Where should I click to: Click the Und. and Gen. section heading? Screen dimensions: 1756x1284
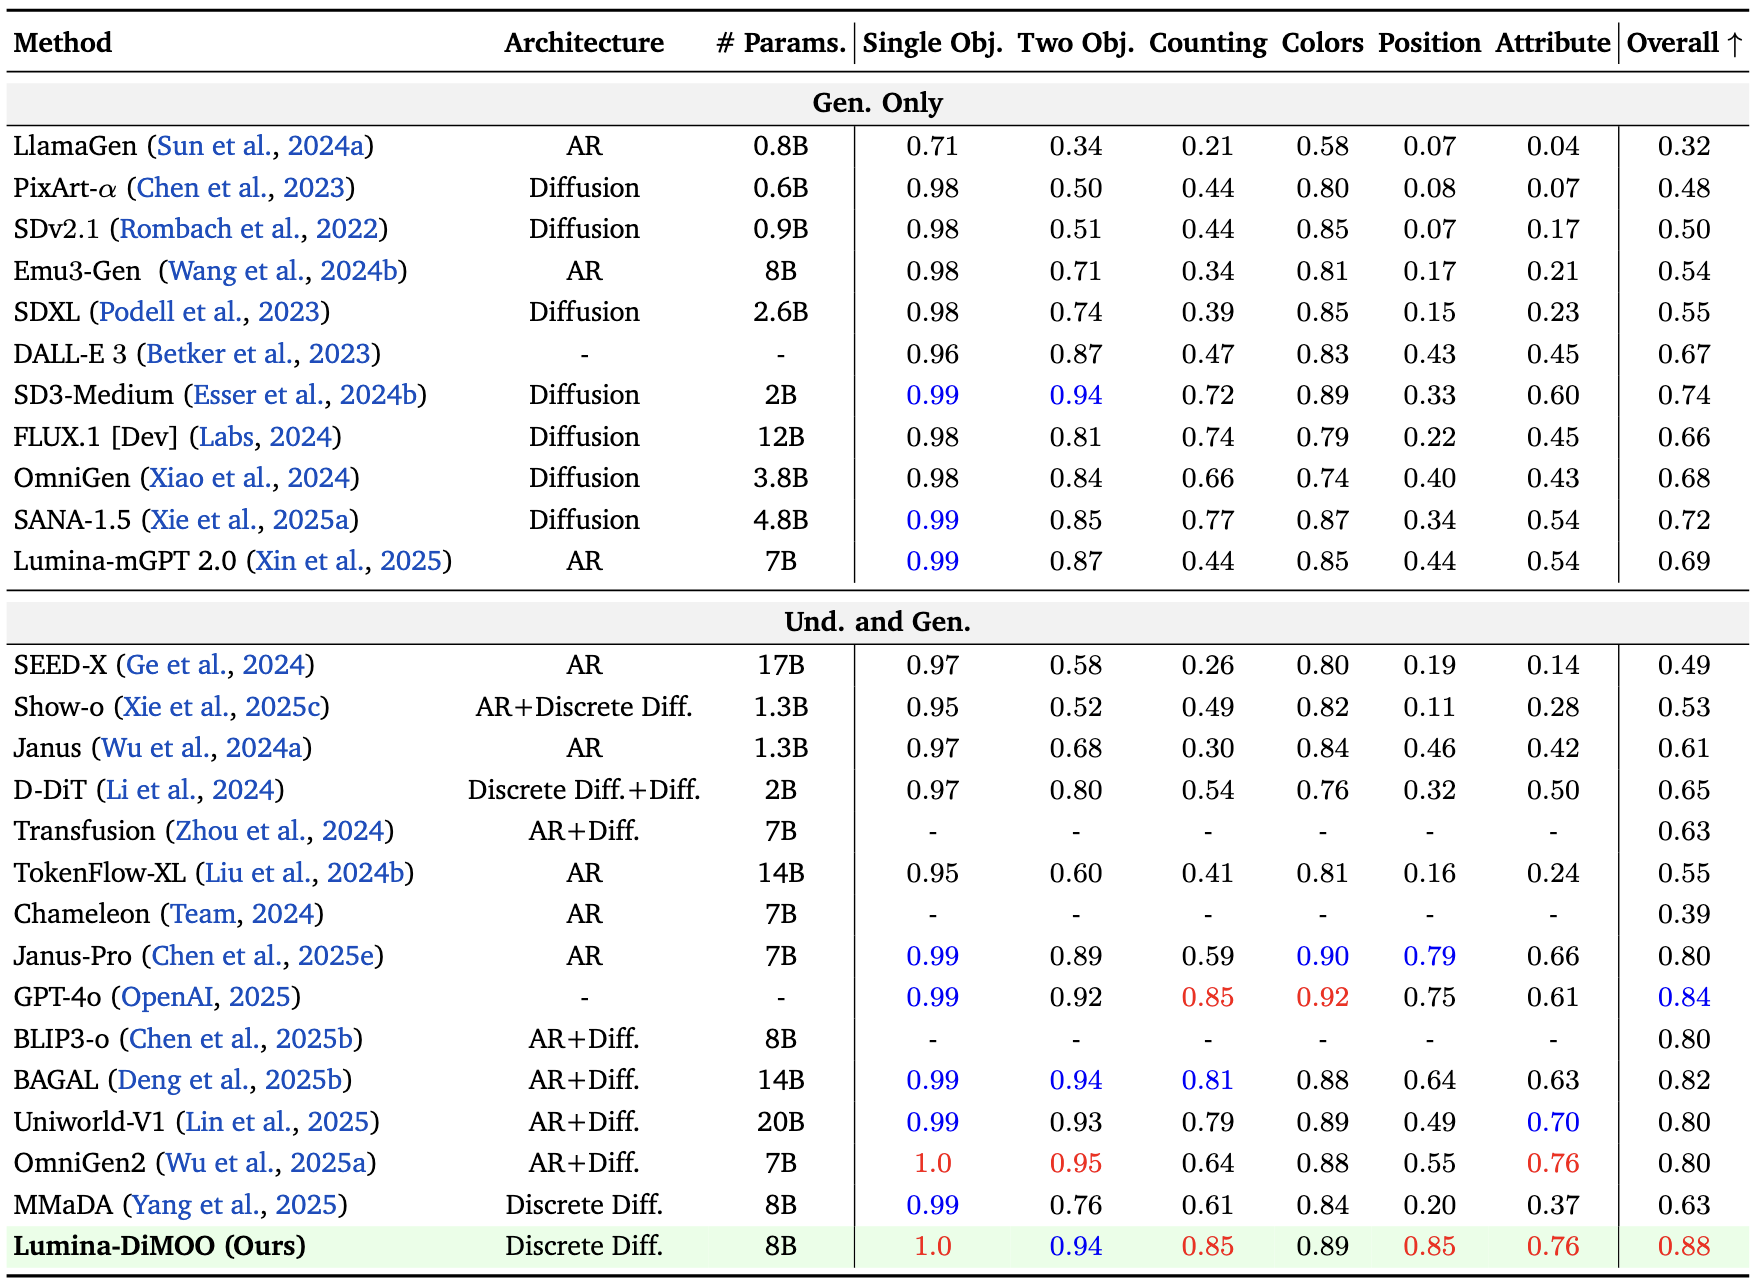(x=877, y=622)
